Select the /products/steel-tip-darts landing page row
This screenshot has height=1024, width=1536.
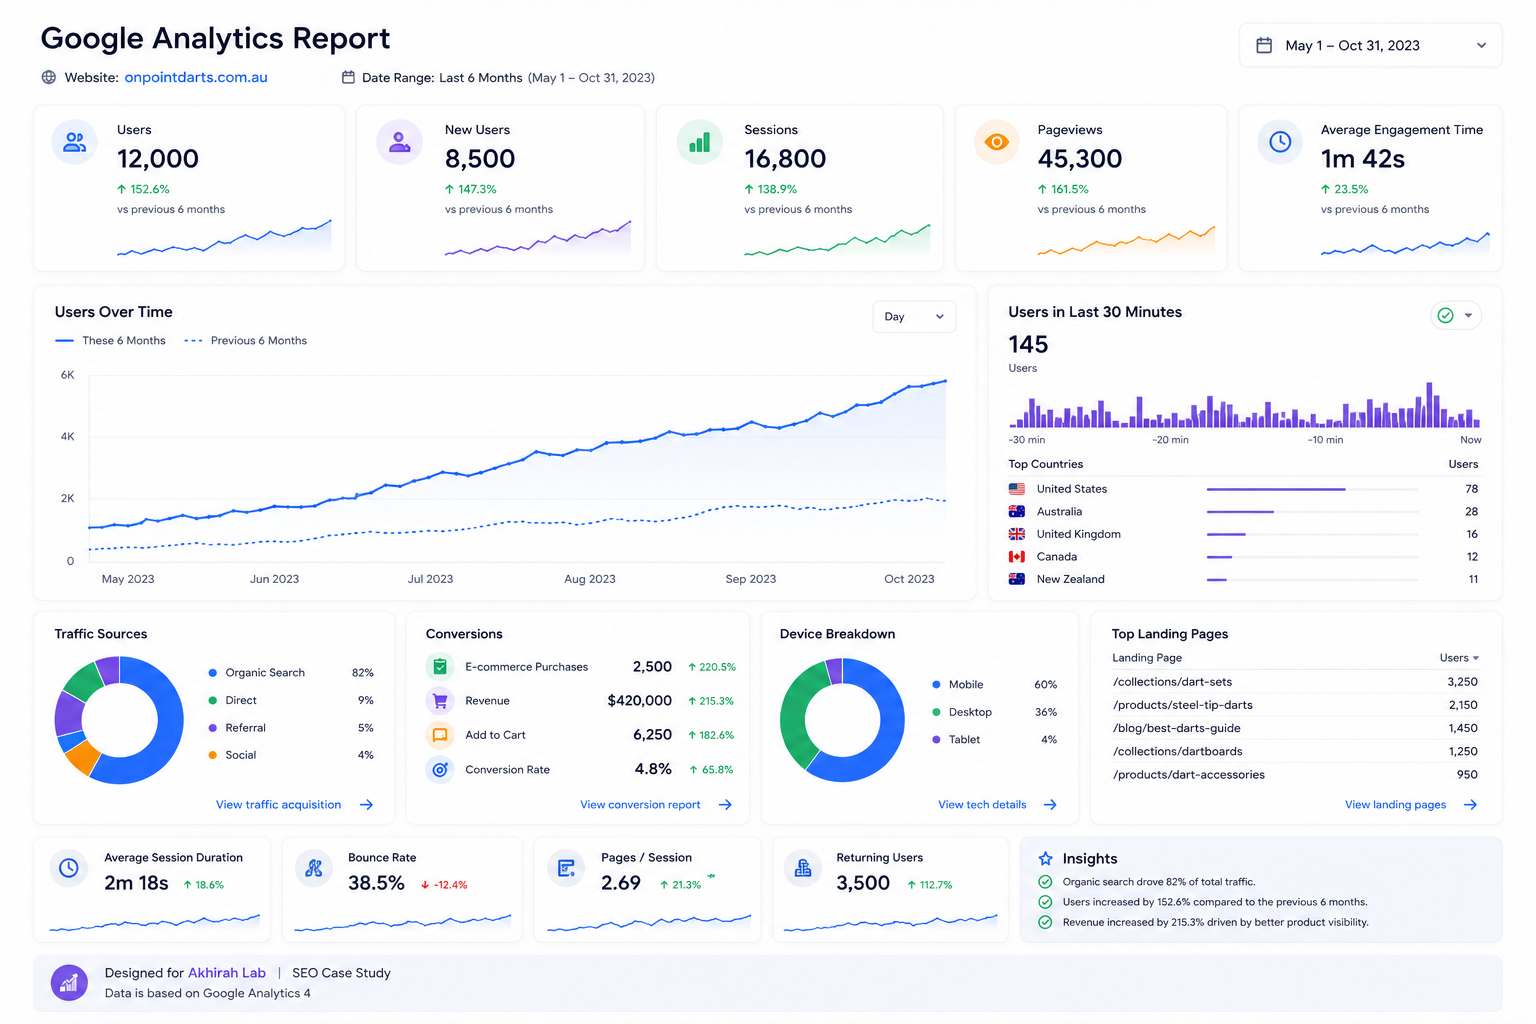tap(1295, 705)
